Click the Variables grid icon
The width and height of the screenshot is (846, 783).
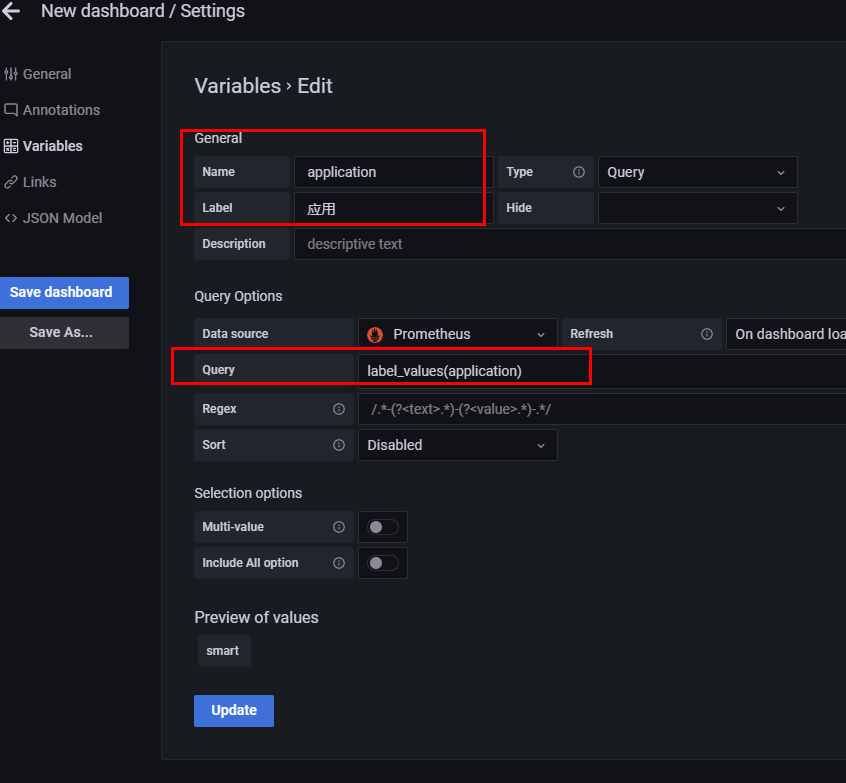tap(11, 146)
